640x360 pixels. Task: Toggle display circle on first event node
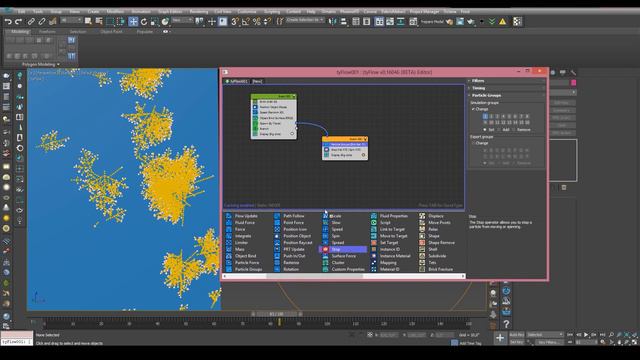tap(292, 134)
